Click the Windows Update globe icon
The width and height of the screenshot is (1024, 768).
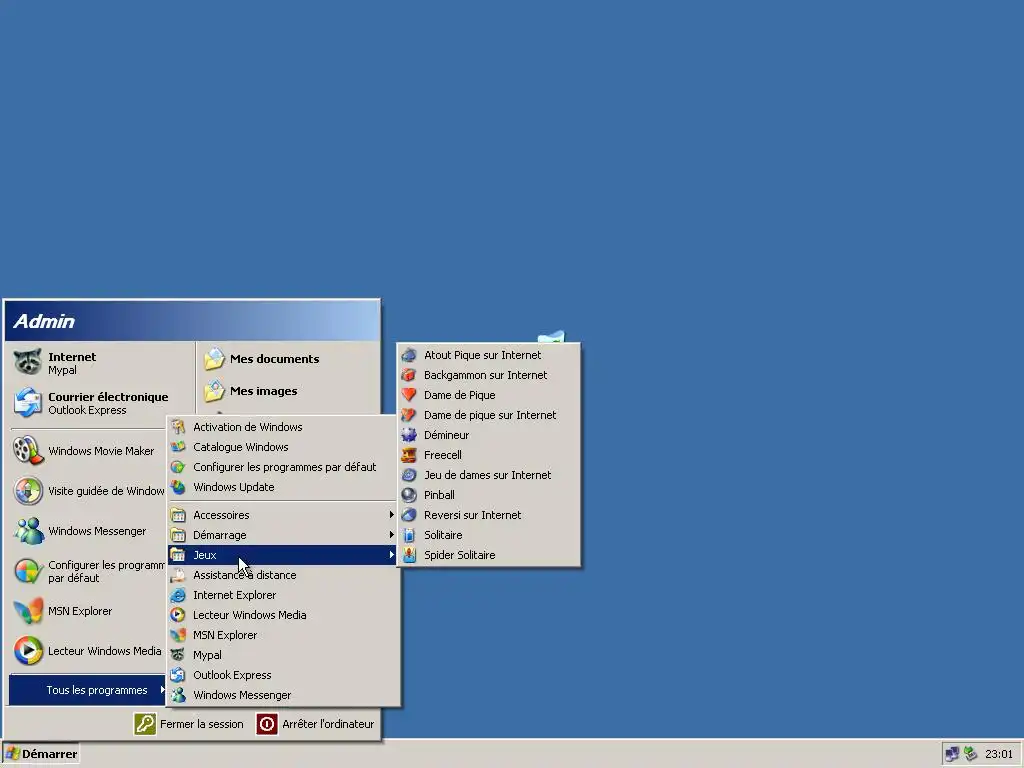(x=178, y=487)
